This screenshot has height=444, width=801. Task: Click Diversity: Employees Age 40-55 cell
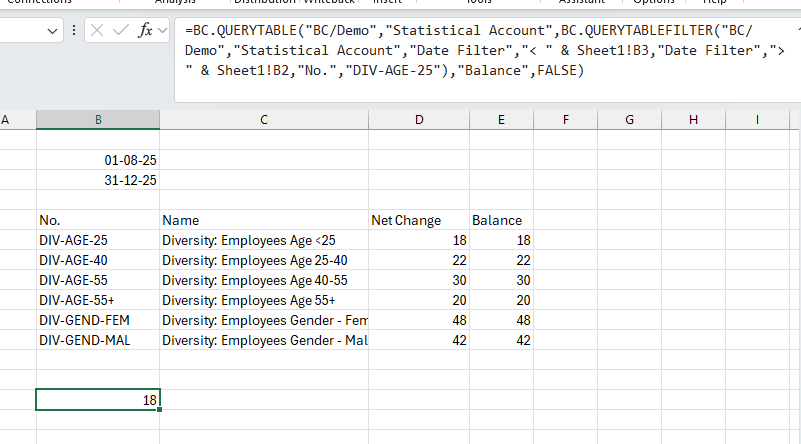click(x=264, y=280)
